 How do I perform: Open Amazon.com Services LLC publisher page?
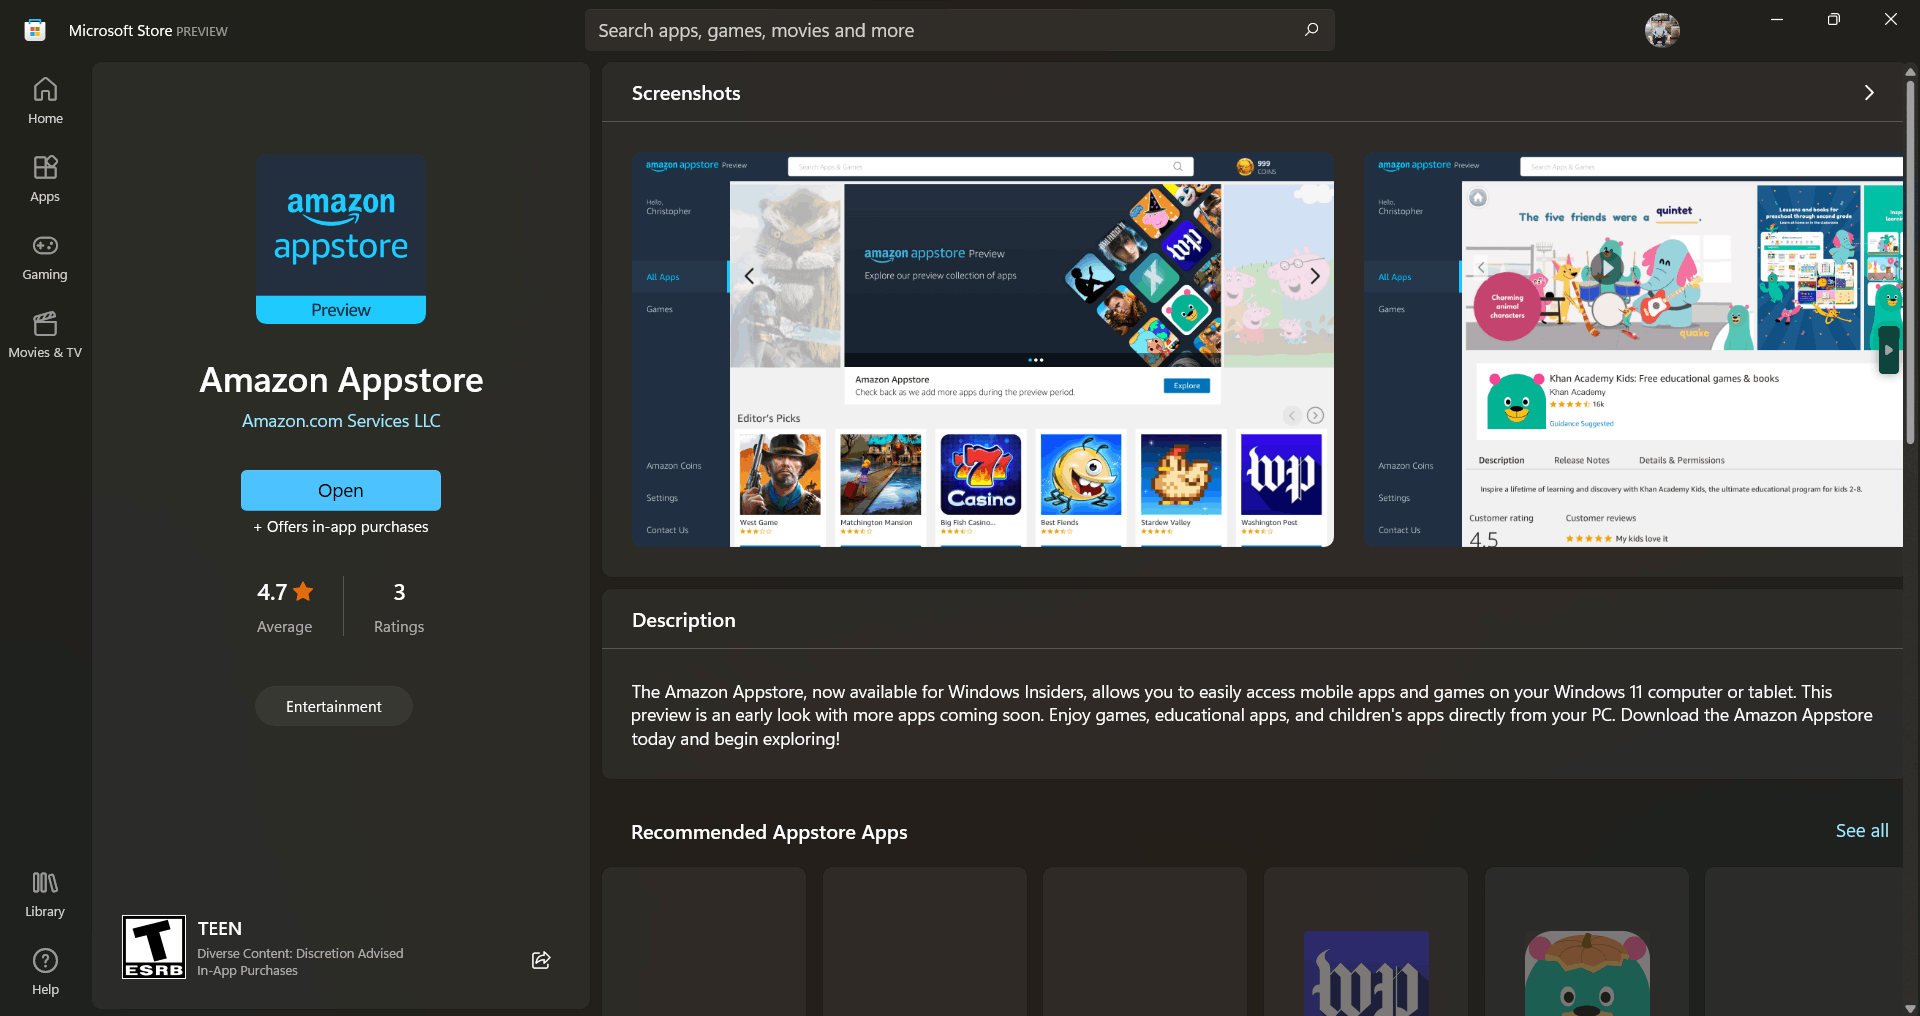tap(340, 421)
